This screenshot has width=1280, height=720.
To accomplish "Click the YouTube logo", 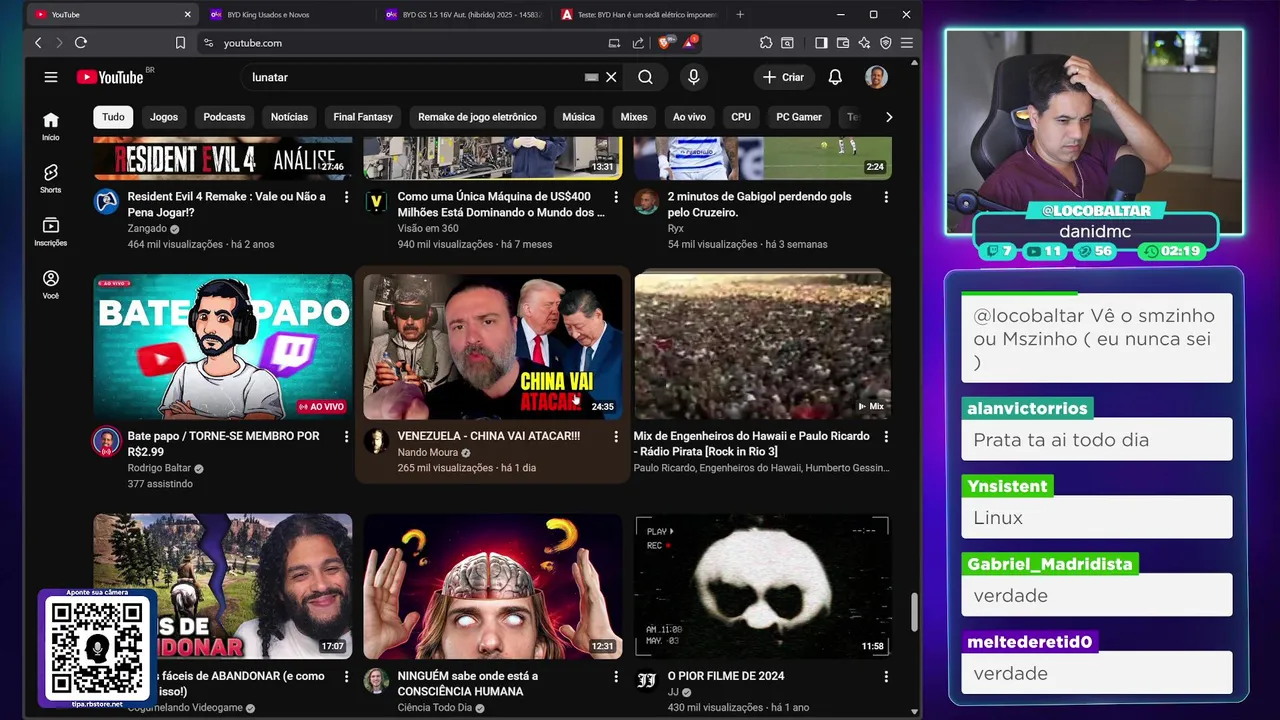I will pyautogui.click(x=110, y=77).
